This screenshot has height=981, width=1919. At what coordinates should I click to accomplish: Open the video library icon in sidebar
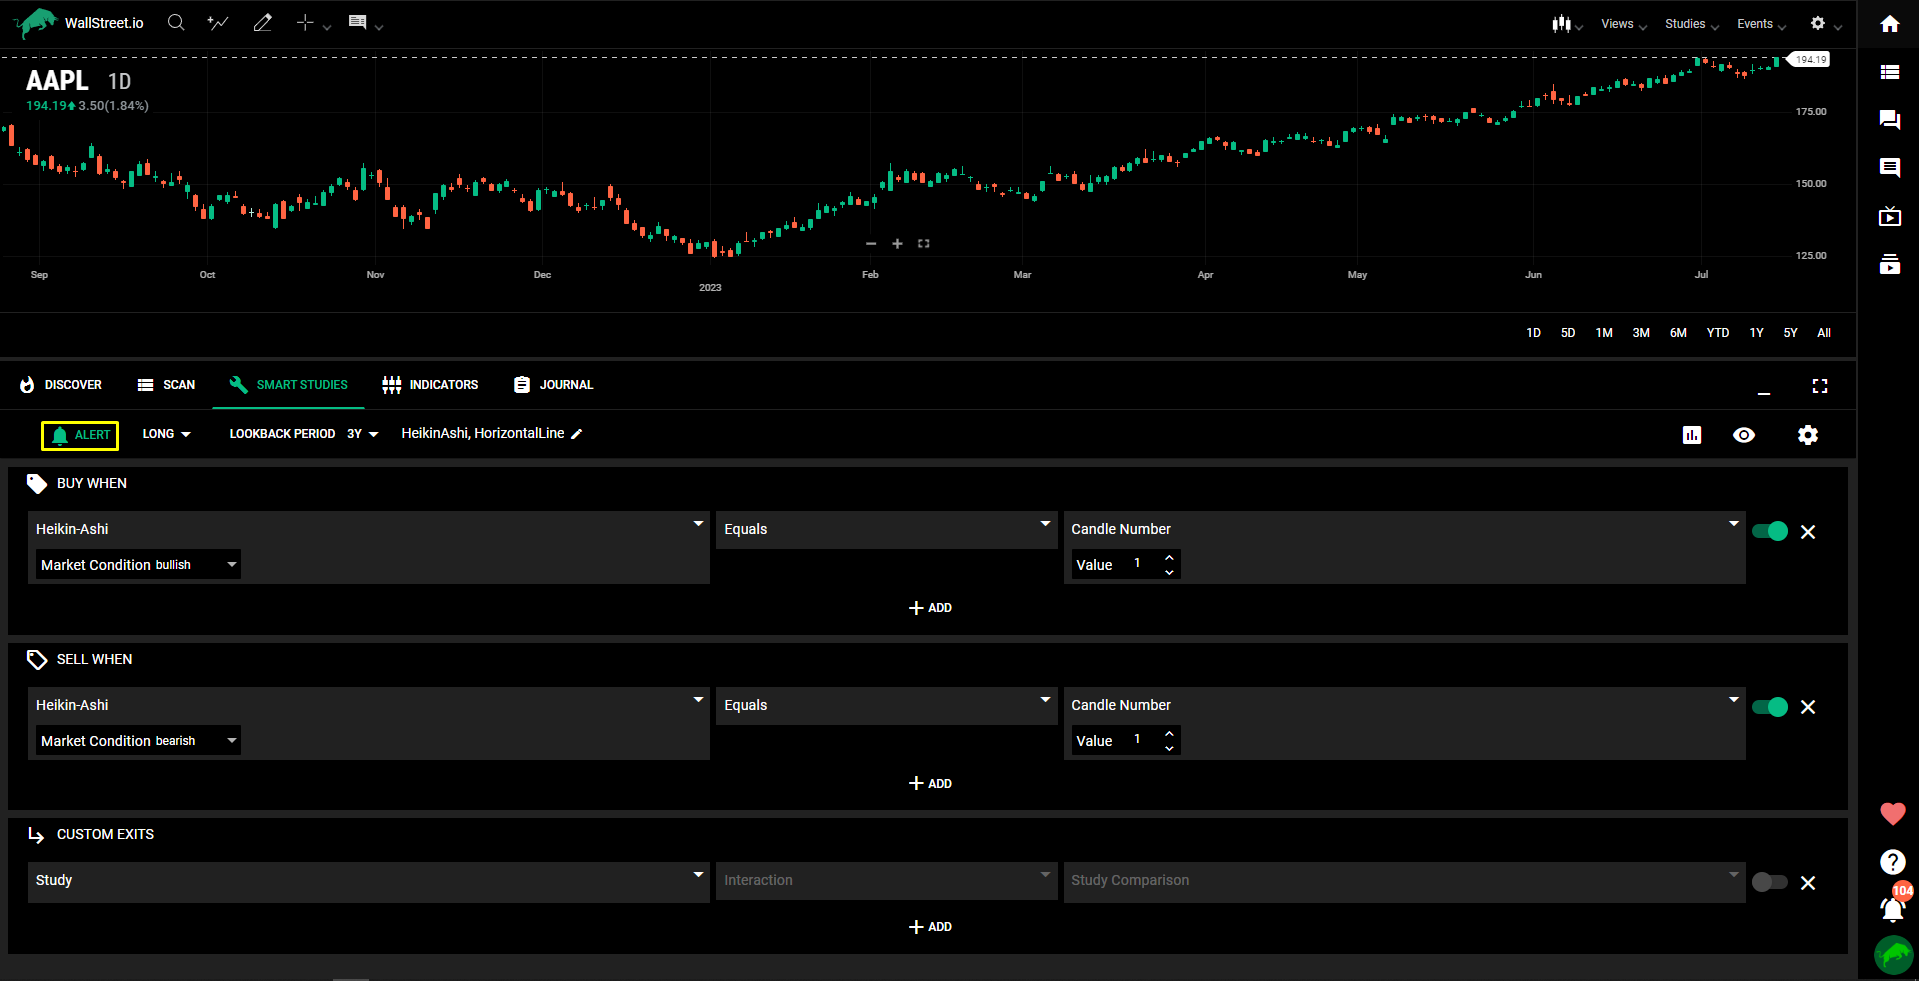[1890, 264]
